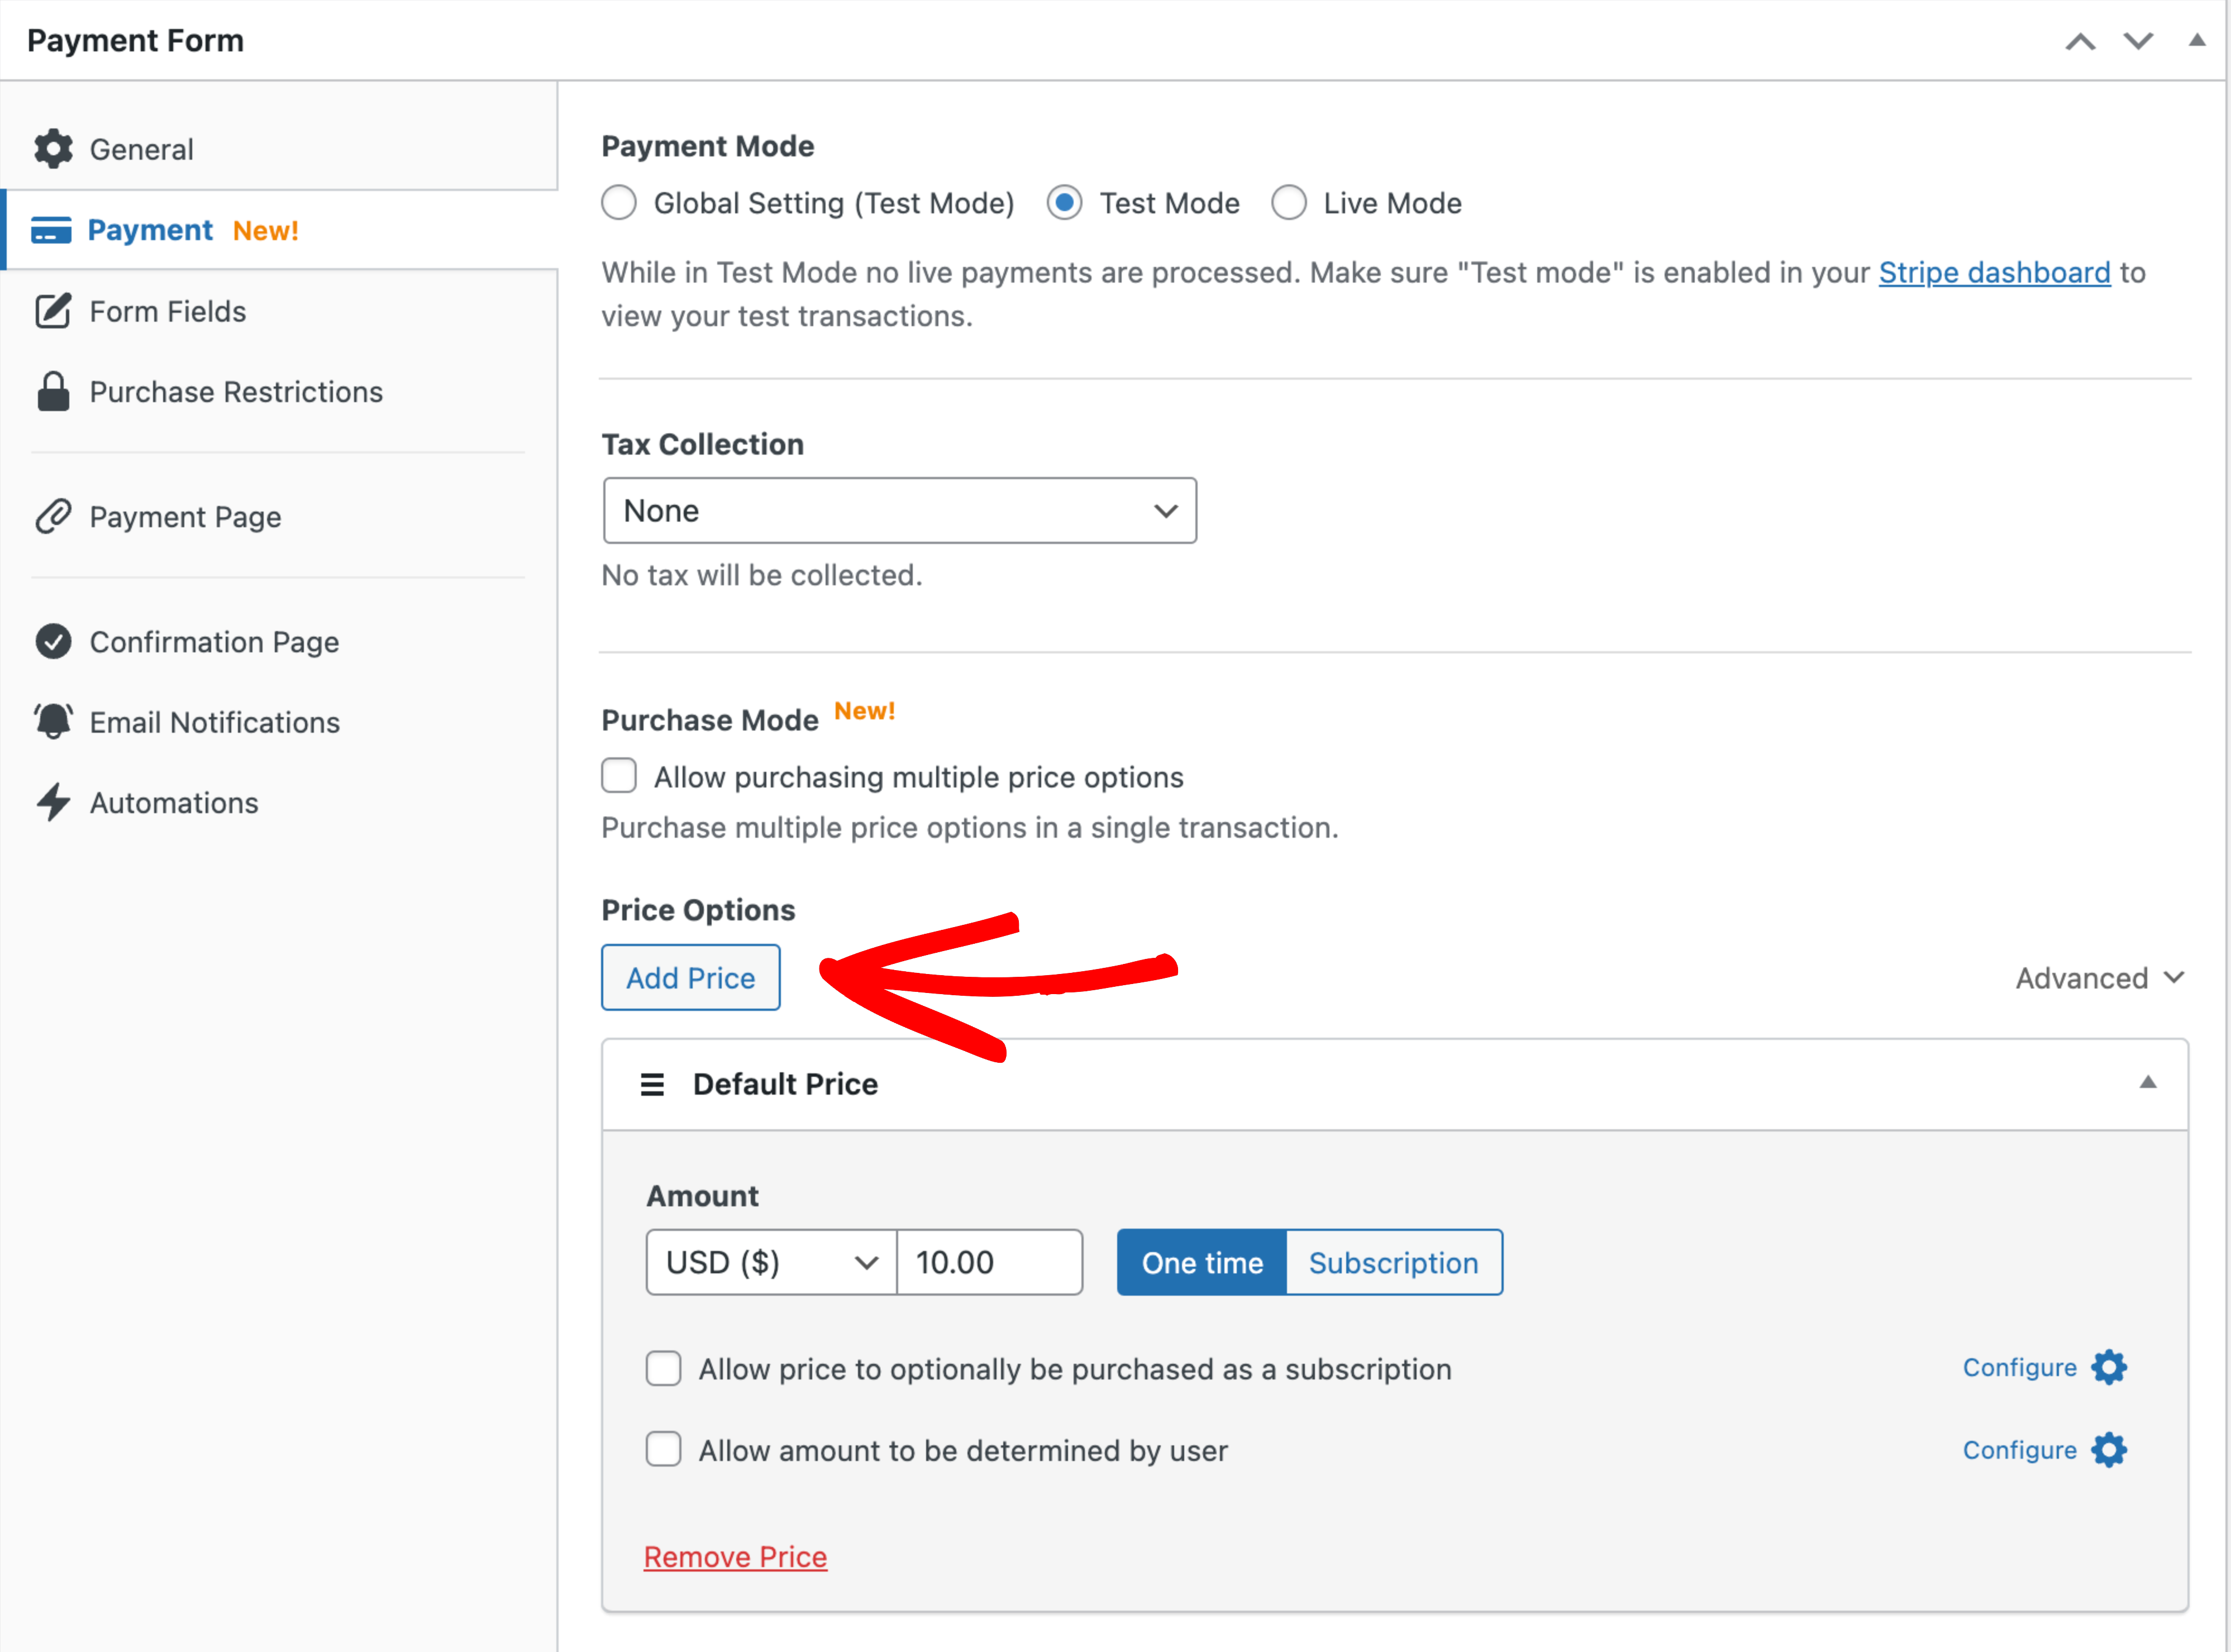Open the Tax Collection dropdown

pos(899,511)
